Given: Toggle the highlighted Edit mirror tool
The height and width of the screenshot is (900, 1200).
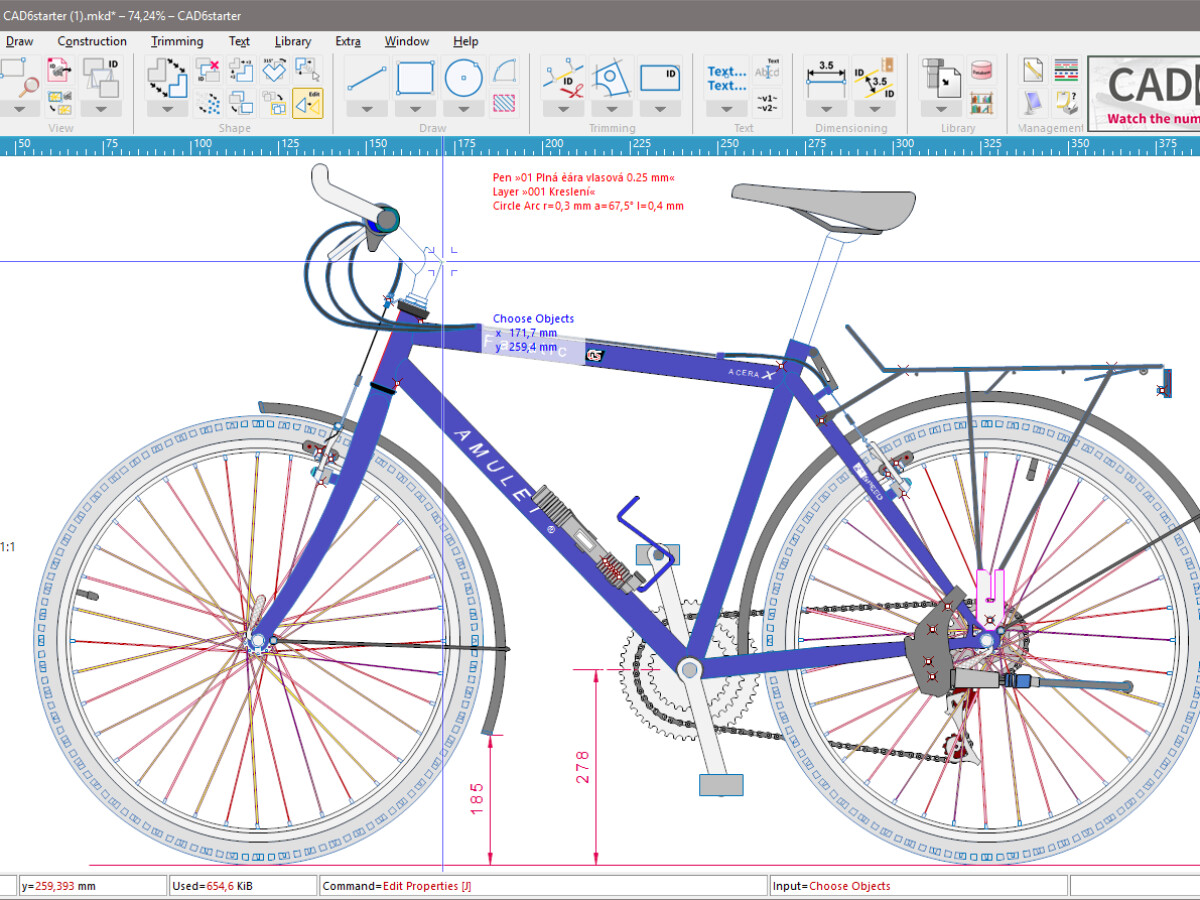Looking at the screenshot, I should pyautogui.click(x=307, y=104).
